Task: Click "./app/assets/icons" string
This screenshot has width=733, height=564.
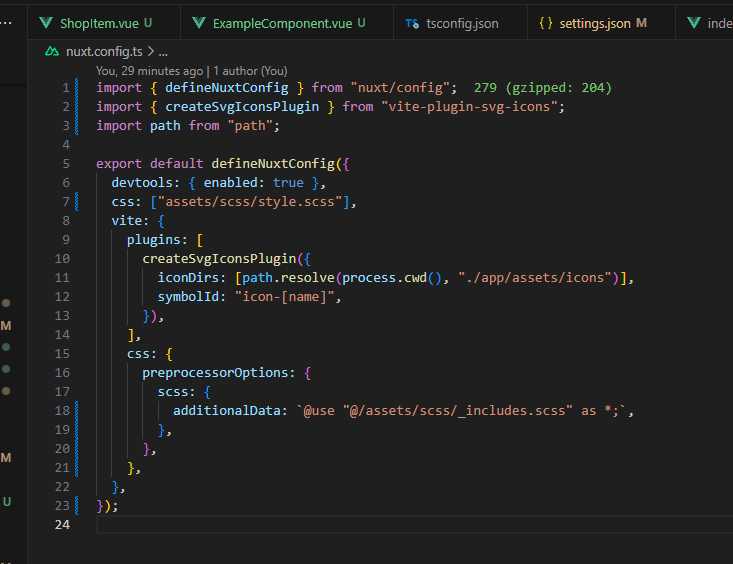Action: point(535,278)
